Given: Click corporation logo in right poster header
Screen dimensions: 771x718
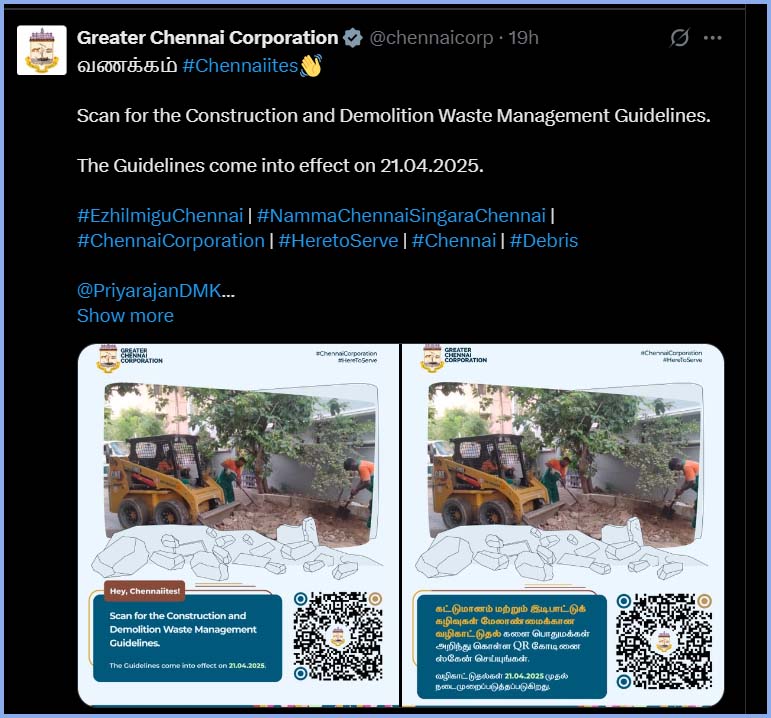Looking at the screenshot, I should pyautogui.click(x=432, y=358).
